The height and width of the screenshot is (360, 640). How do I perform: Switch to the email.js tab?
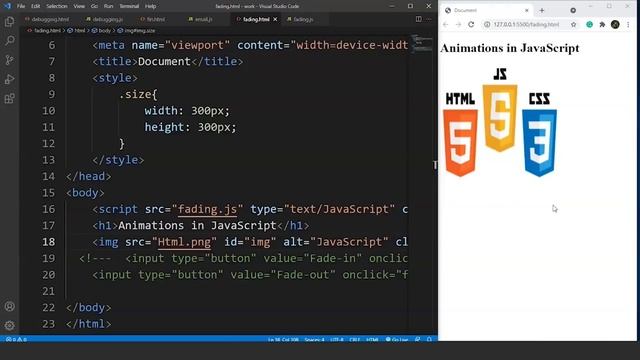coord(203,19)
